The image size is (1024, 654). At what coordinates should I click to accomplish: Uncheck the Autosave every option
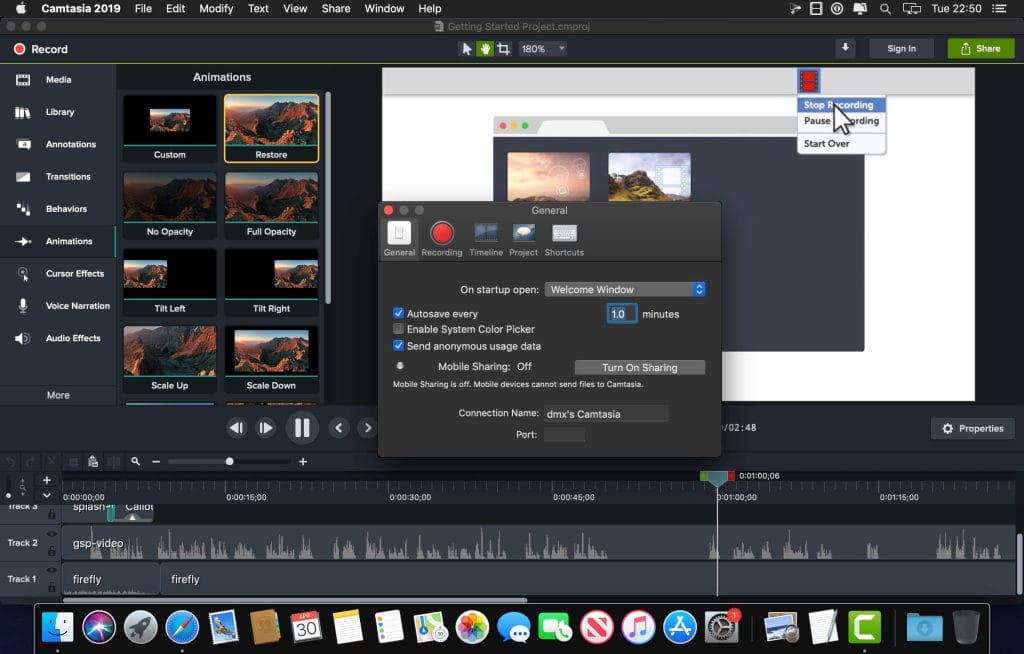(x=398, y=313)
